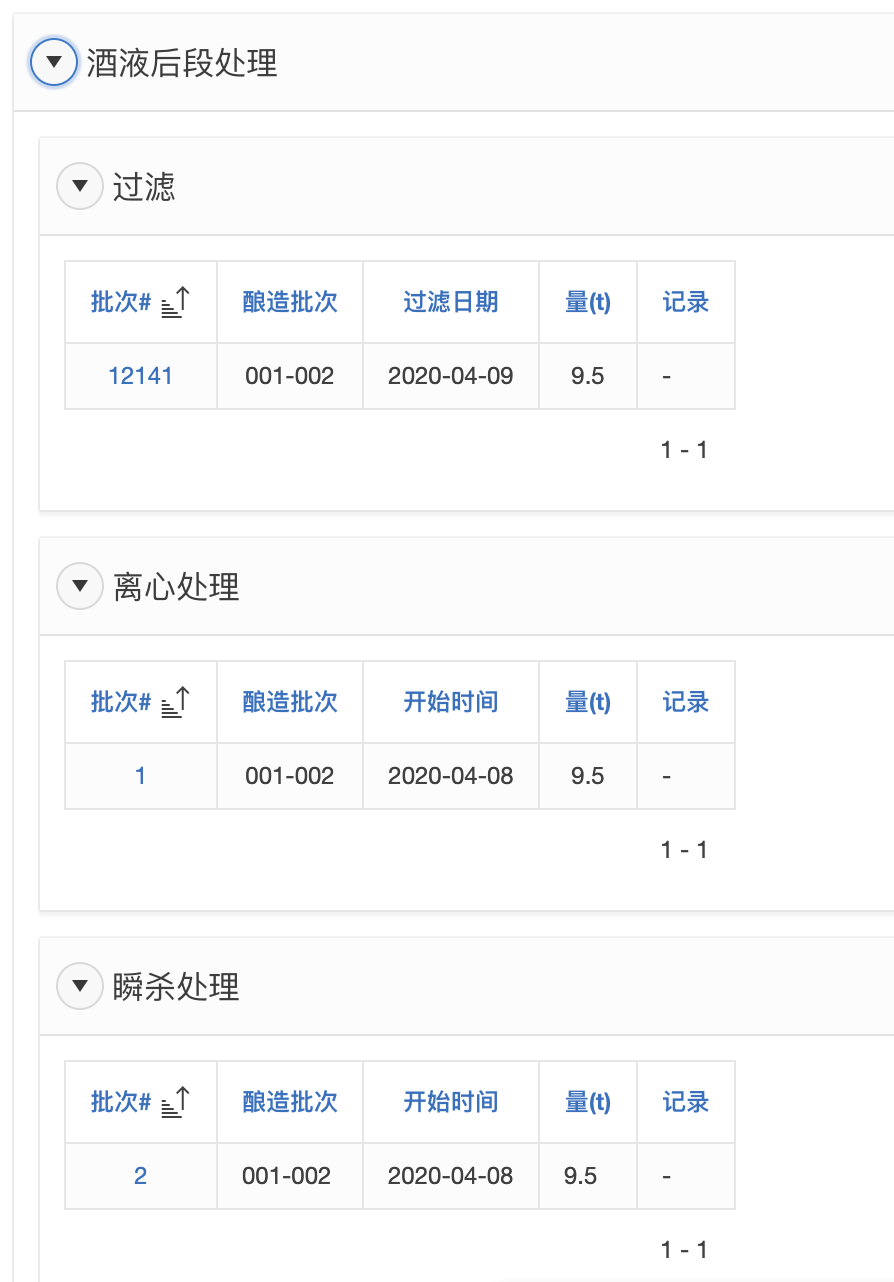Click 开始时间 header in 瞬杀处理 table

click(450, 1102)
